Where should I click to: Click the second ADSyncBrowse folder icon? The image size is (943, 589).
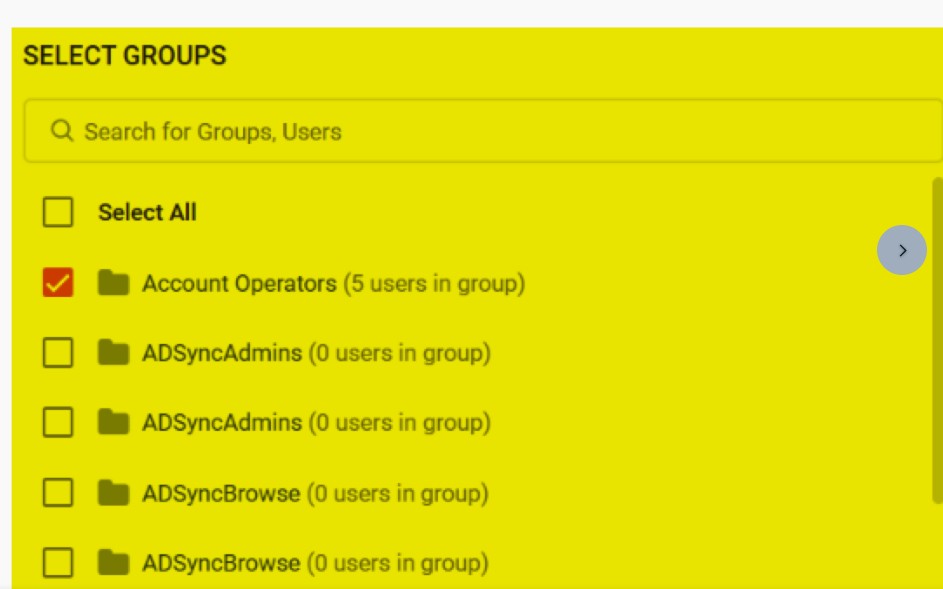pos(114,563)
